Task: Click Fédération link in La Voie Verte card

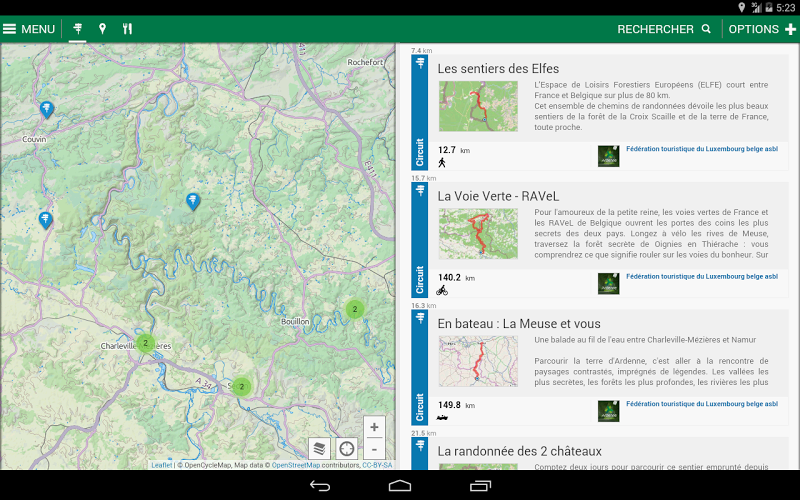Action: point(702,277)
